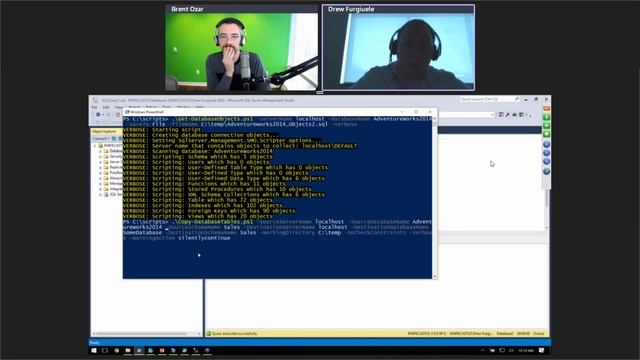Viewport: 640px width, 360px height.
Task: Open the database dropdown in SSMS toolbar
Action: pyautogui.click(x=491, y=115)
